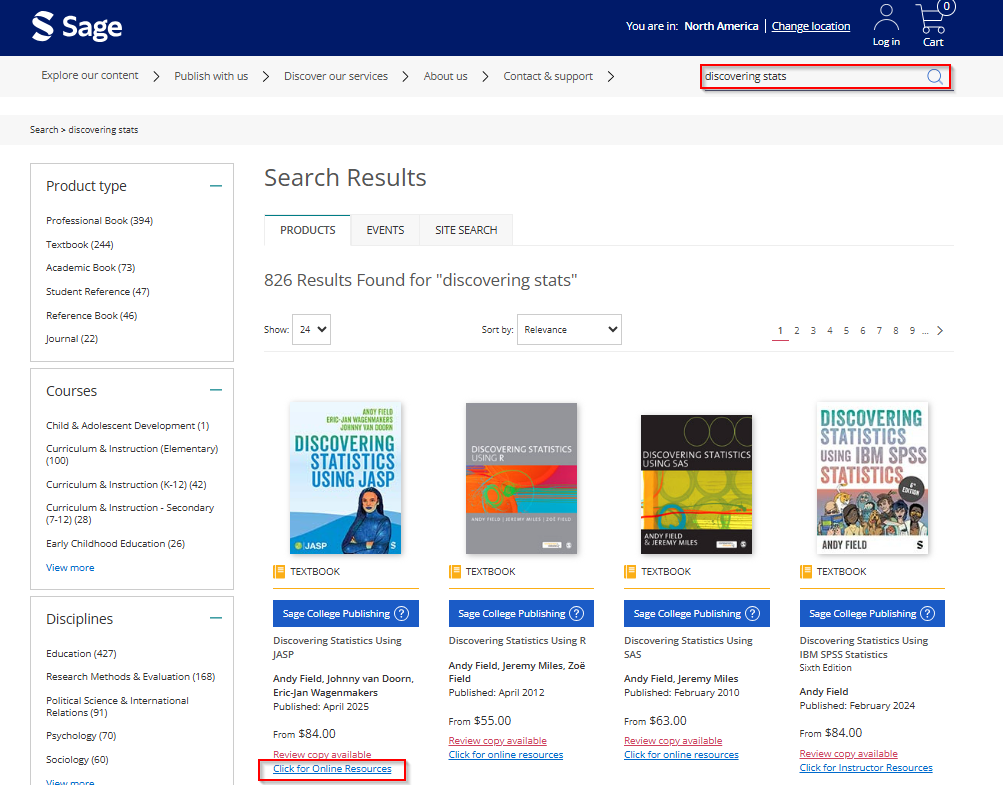The width and height of the screenshot is (1003, 785).
Task: Switch to the PRODUCTS tab
Action: 308,230
